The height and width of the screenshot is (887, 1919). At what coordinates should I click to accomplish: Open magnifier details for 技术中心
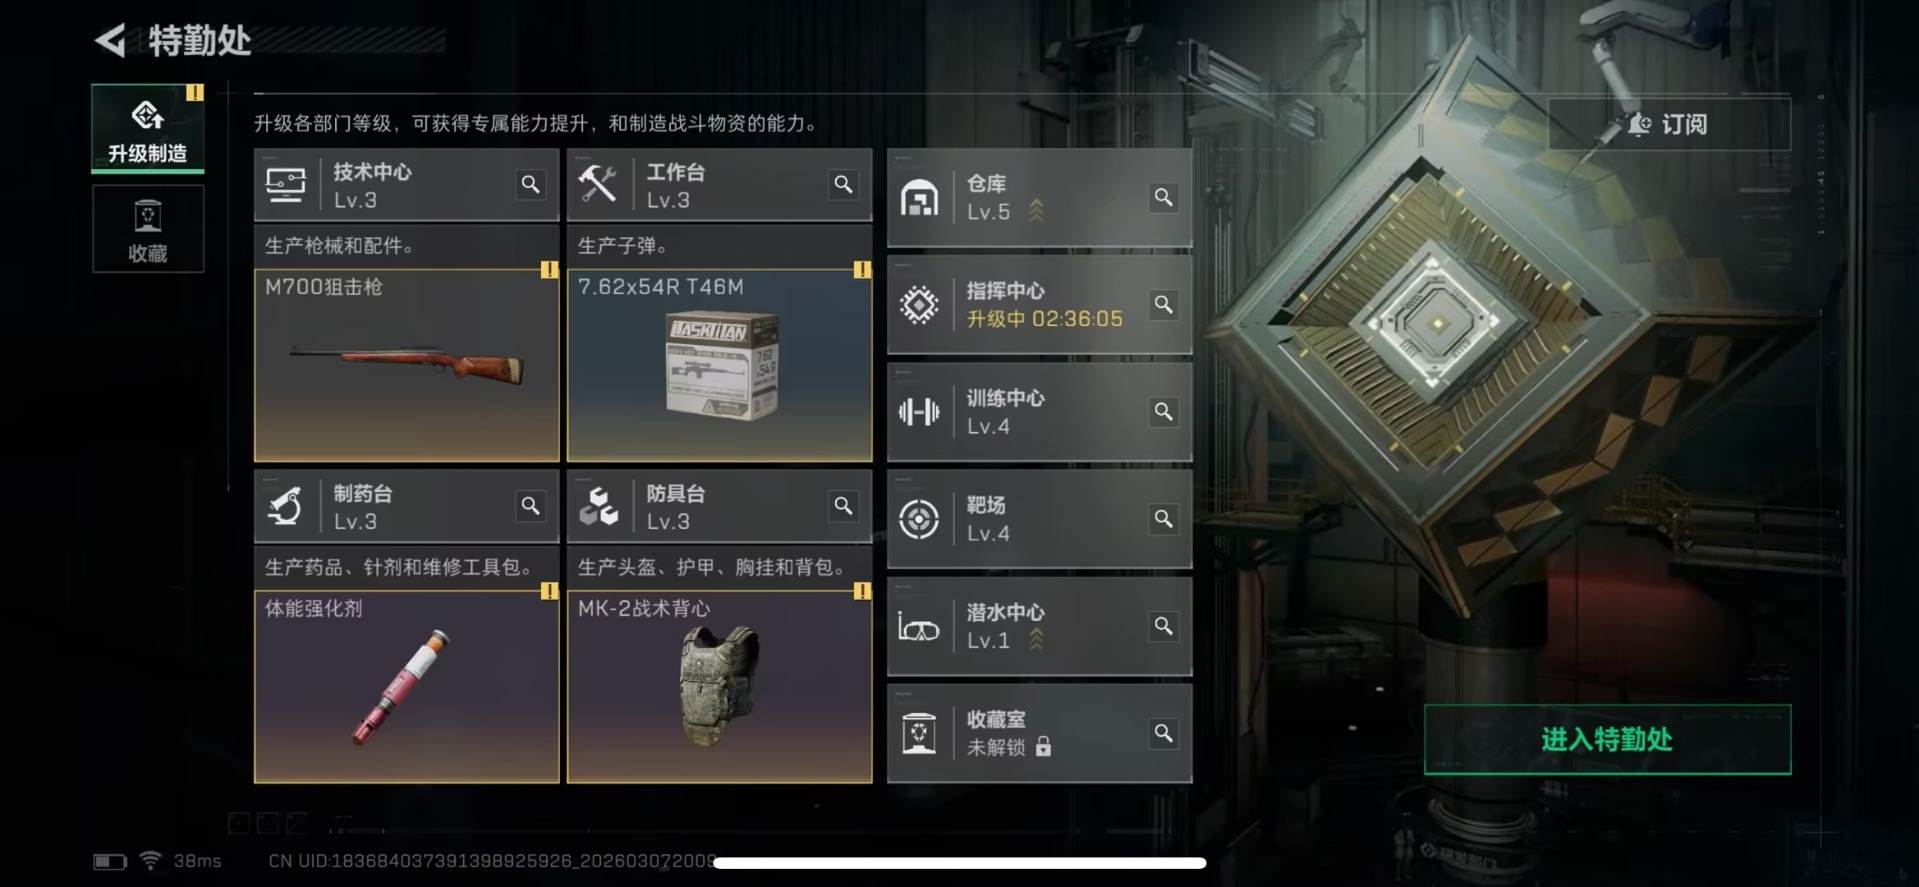tap(530, 184)
